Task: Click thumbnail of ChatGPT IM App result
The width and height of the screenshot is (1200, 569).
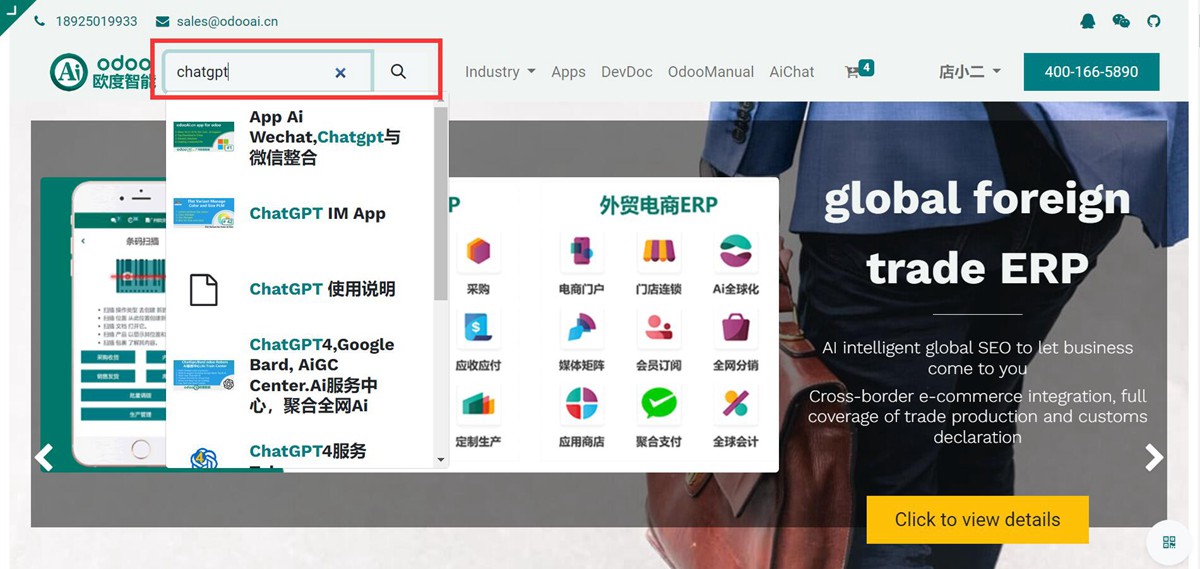Action: point(203,213)
